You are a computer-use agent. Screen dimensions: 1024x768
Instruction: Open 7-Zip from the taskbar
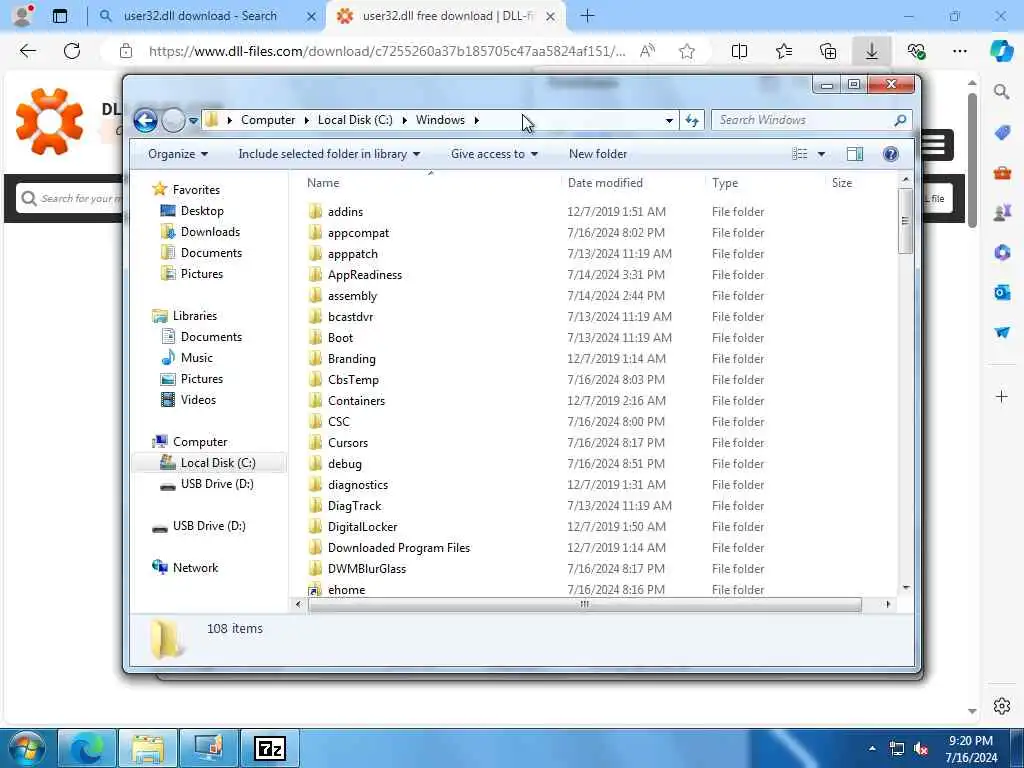pos(270,748)
